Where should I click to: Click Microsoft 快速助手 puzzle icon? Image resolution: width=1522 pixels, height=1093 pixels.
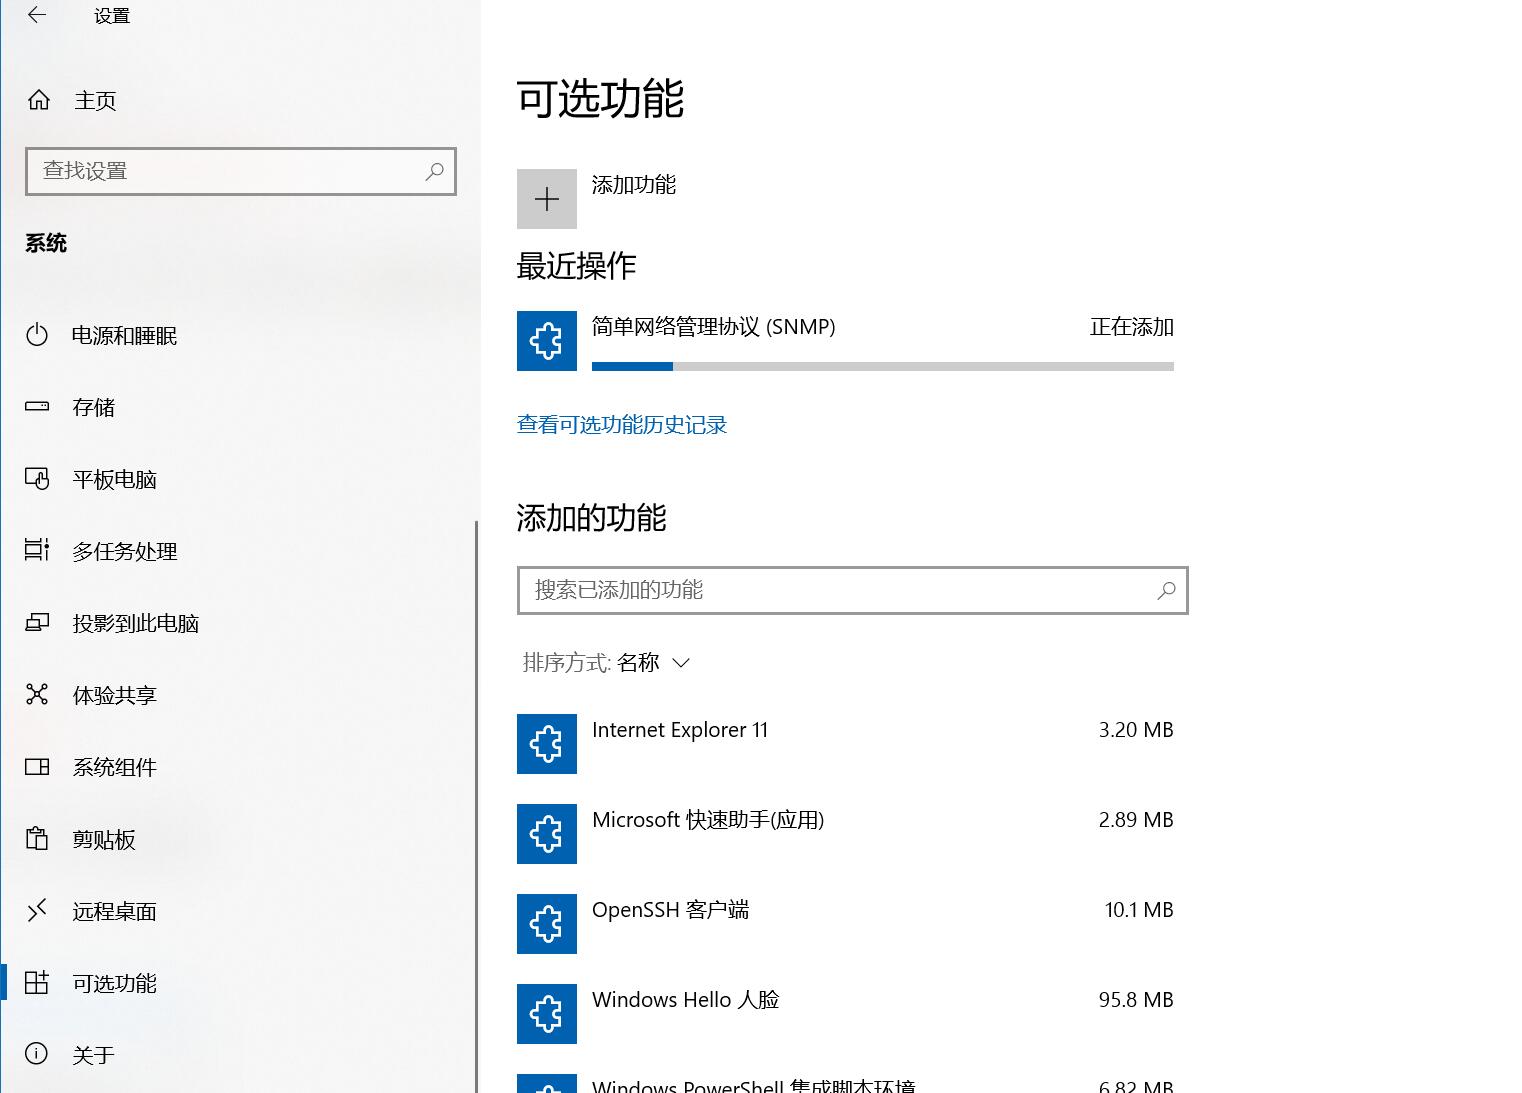547,834
